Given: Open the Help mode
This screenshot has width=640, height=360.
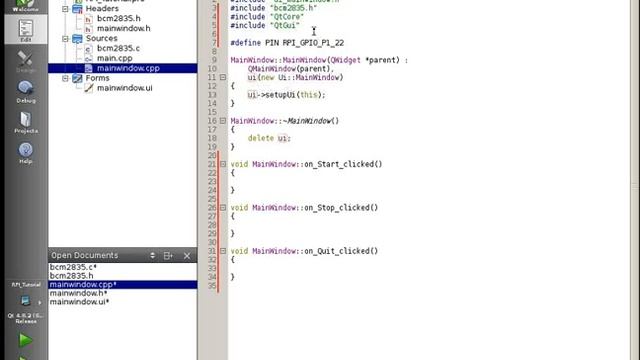Looking at the screenshot, I should tap(25, 153).
